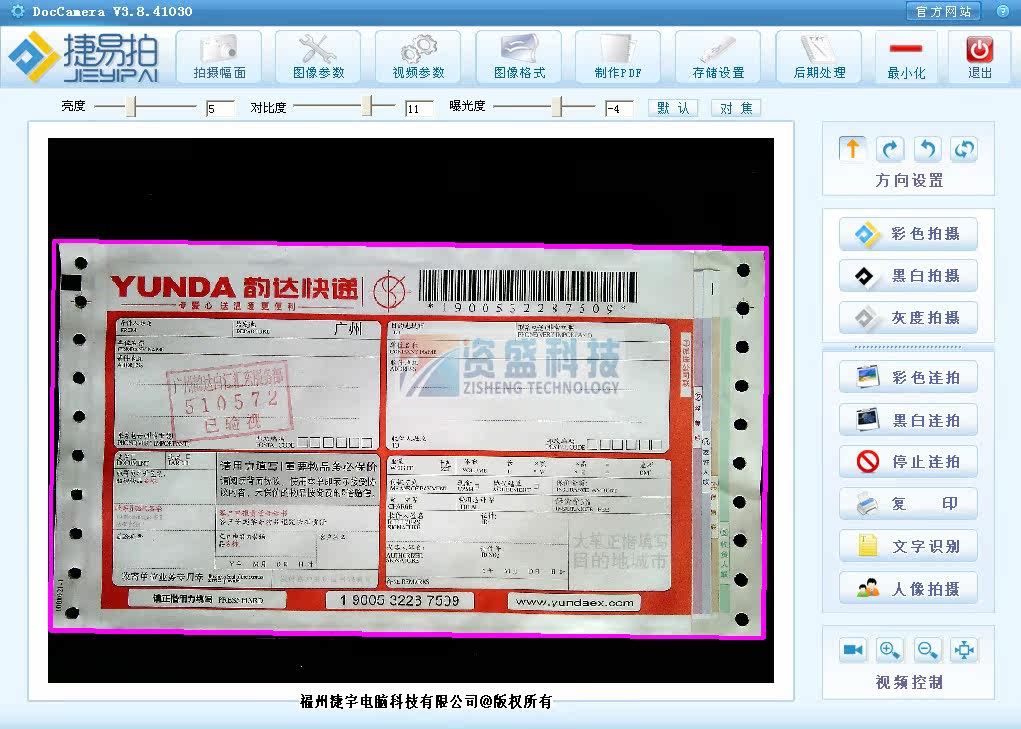This screenshot has height=729, width=1021.
Task: Start 彩色连拍 color continuous shooting
Action: tap(908, 378)
